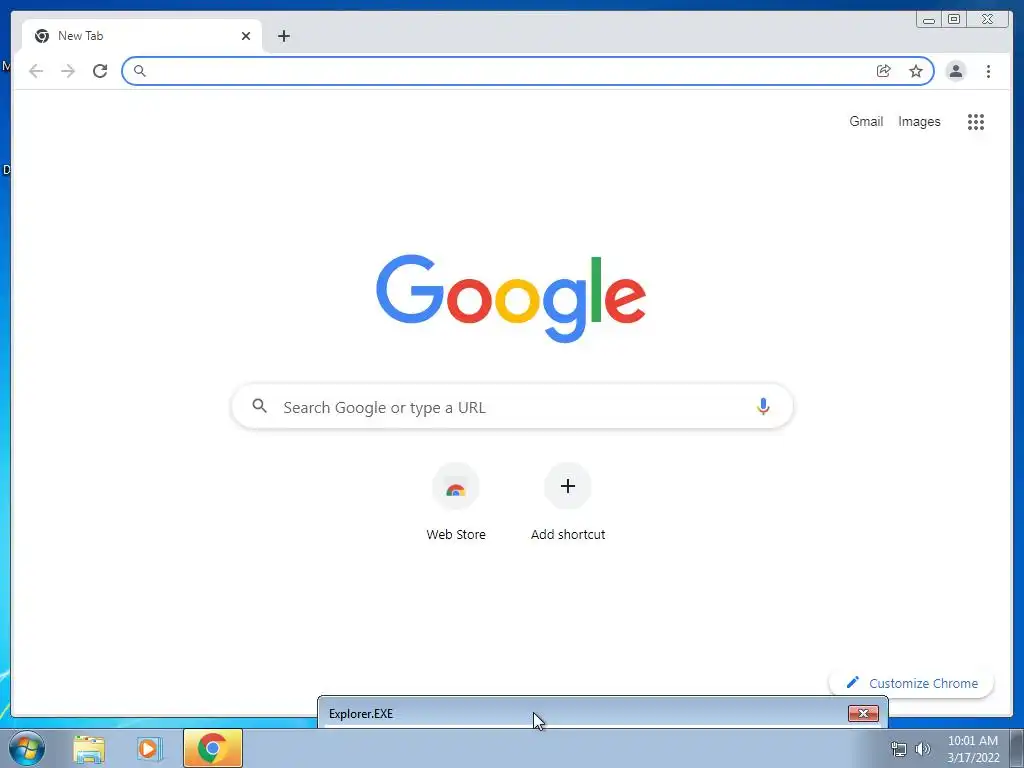This screenshot has height=768, width=1024.
Task: Close the New Tab tab
Action: click(x=246, y=36)
